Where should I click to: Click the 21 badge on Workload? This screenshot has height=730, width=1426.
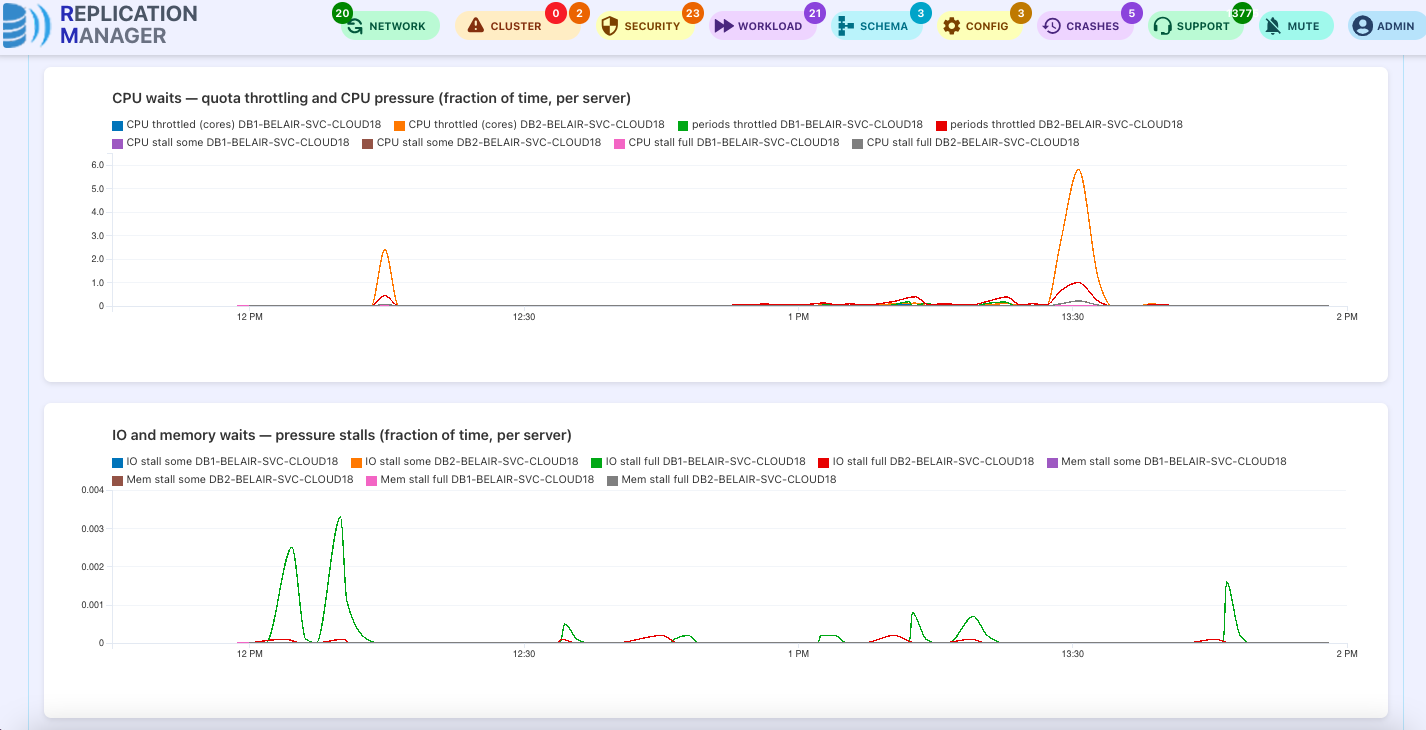click(815, 13)
